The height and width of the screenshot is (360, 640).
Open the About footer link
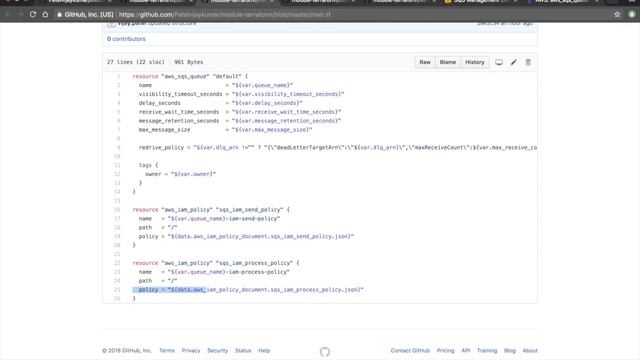pyautogui.click(x=530, y=351)
